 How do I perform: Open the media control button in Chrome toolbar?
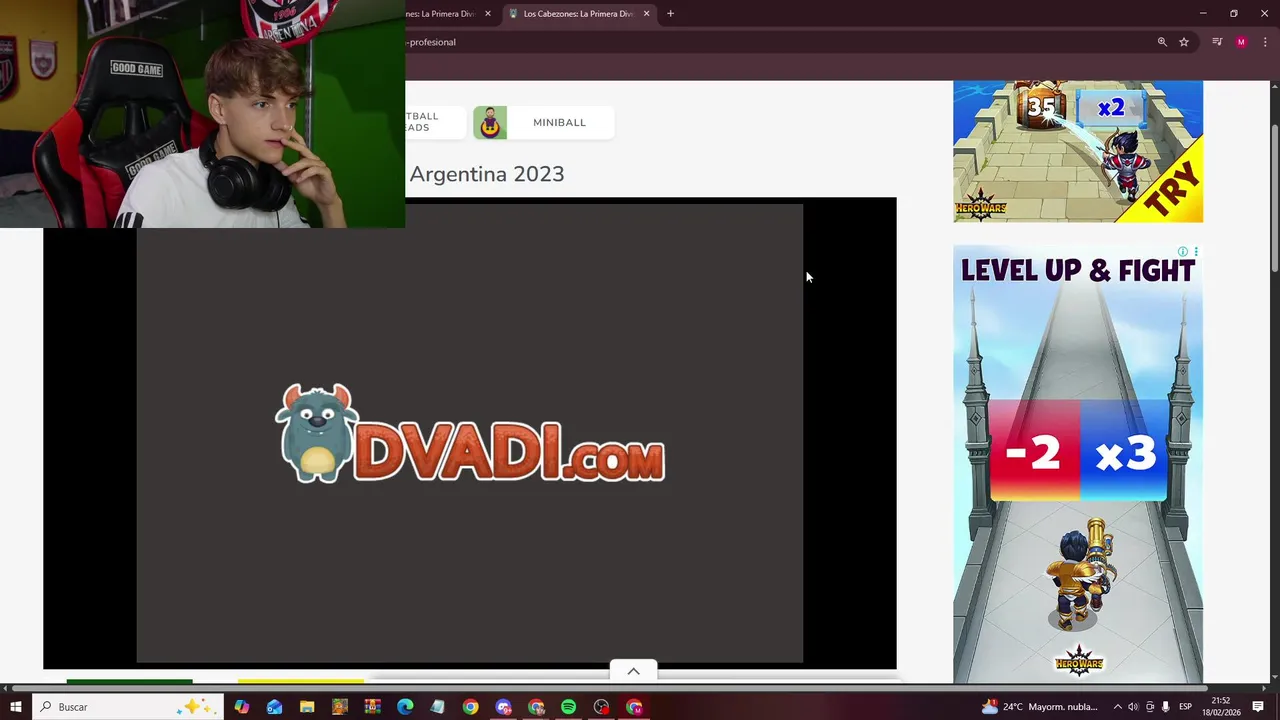coord(1217,42)
